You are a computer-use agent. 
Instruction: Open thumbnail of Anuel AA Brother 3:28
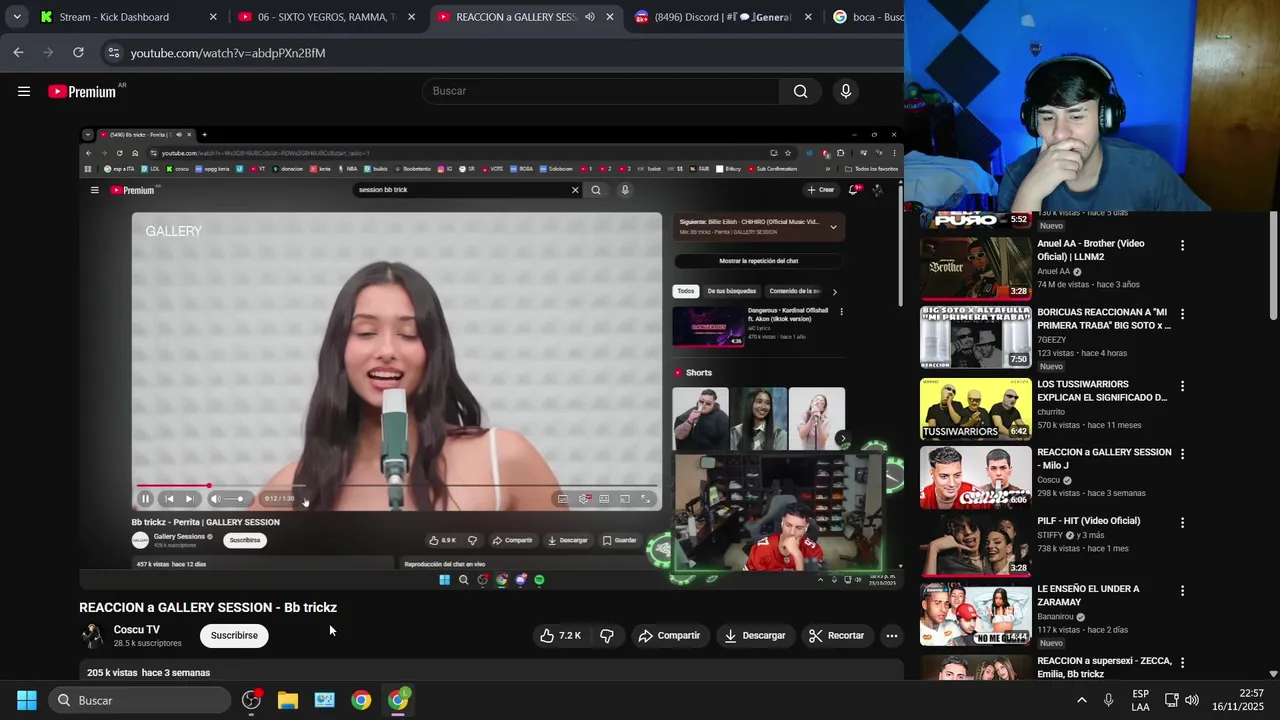975,268
